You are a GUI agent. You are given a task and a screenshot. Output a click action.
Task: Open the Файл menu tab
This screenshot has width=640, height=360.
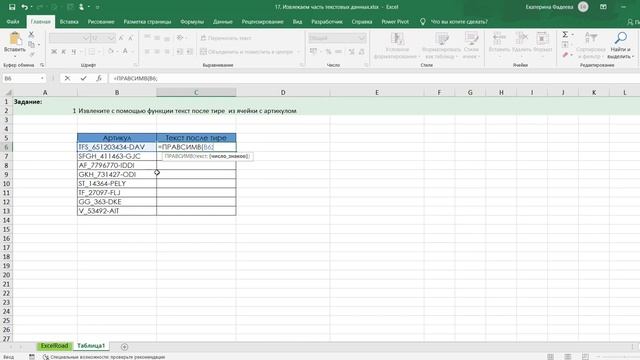coord(13,22)
